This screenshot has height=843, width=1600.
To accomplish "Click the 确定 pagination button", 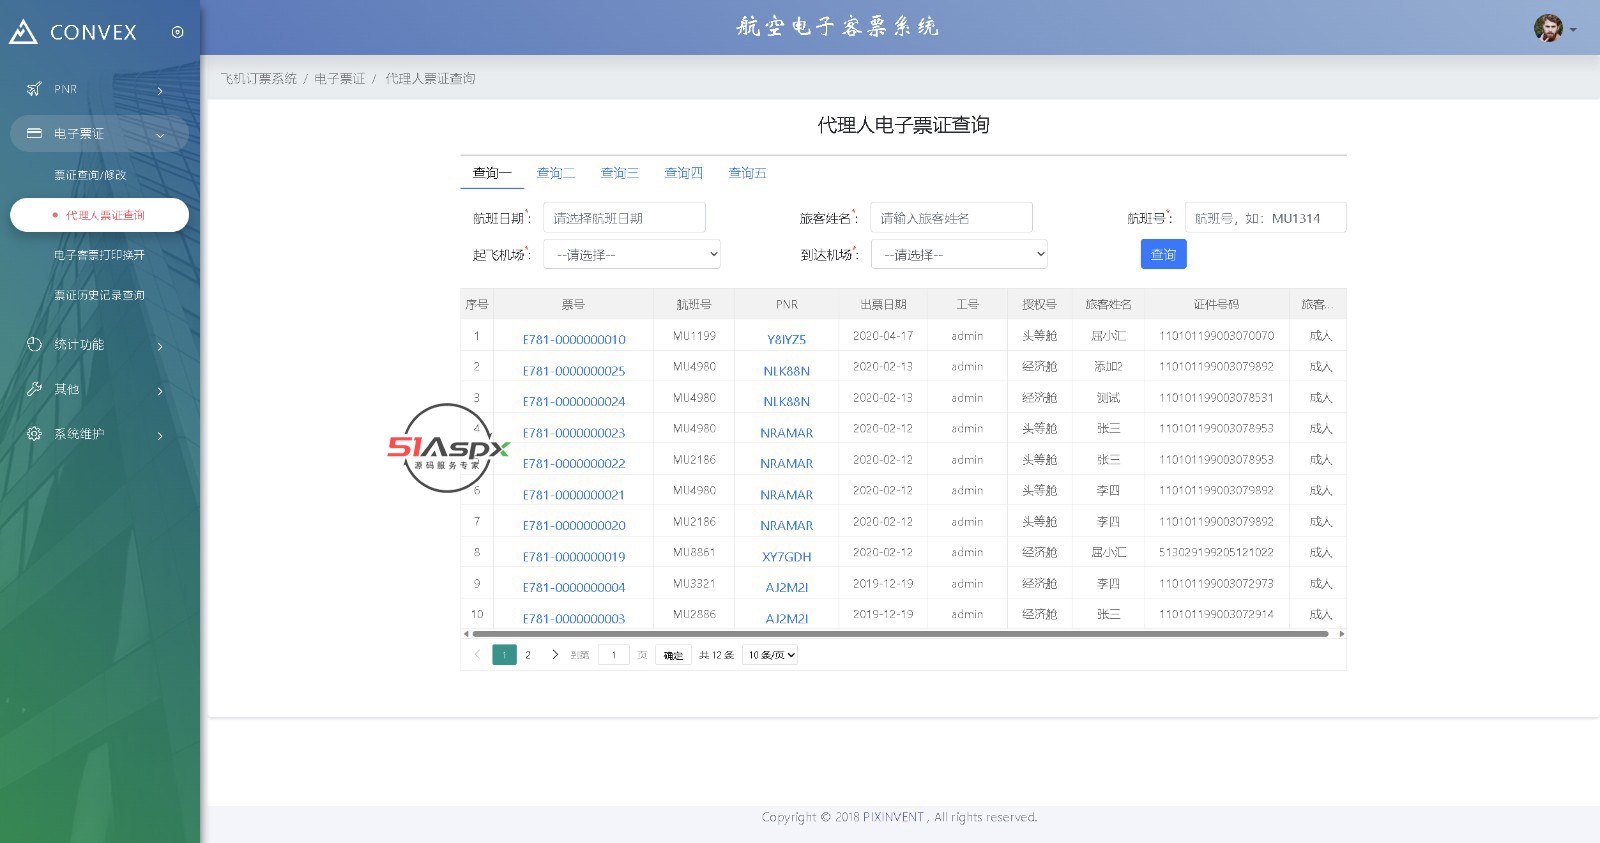I will (673, 655).
